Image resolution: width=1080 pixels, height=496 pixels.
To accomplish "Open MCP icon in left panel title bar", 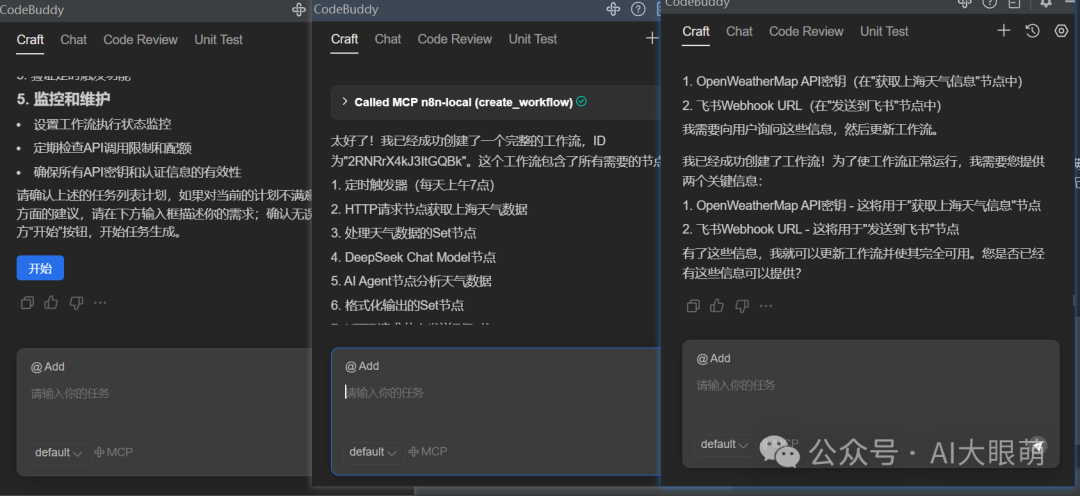I will pos(299,10).
